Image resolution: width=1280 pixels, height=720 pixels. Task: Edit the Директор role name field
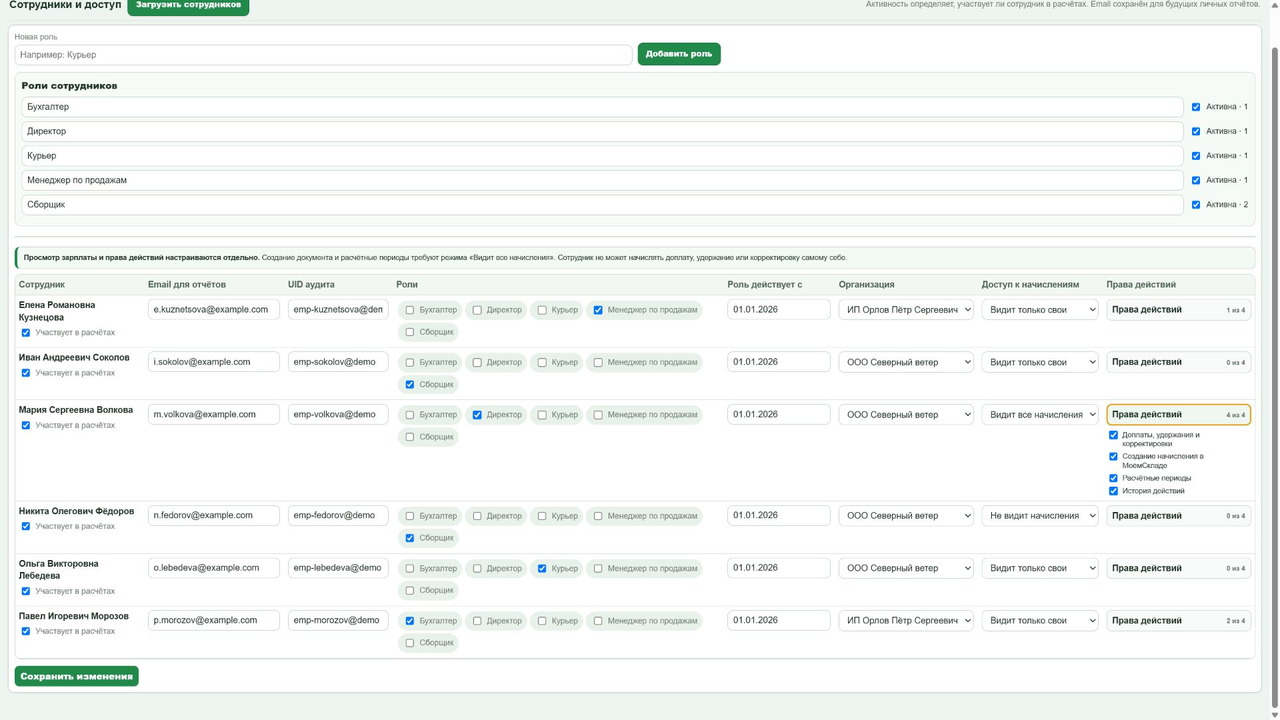pyautogui.click(x=603, y=131)
